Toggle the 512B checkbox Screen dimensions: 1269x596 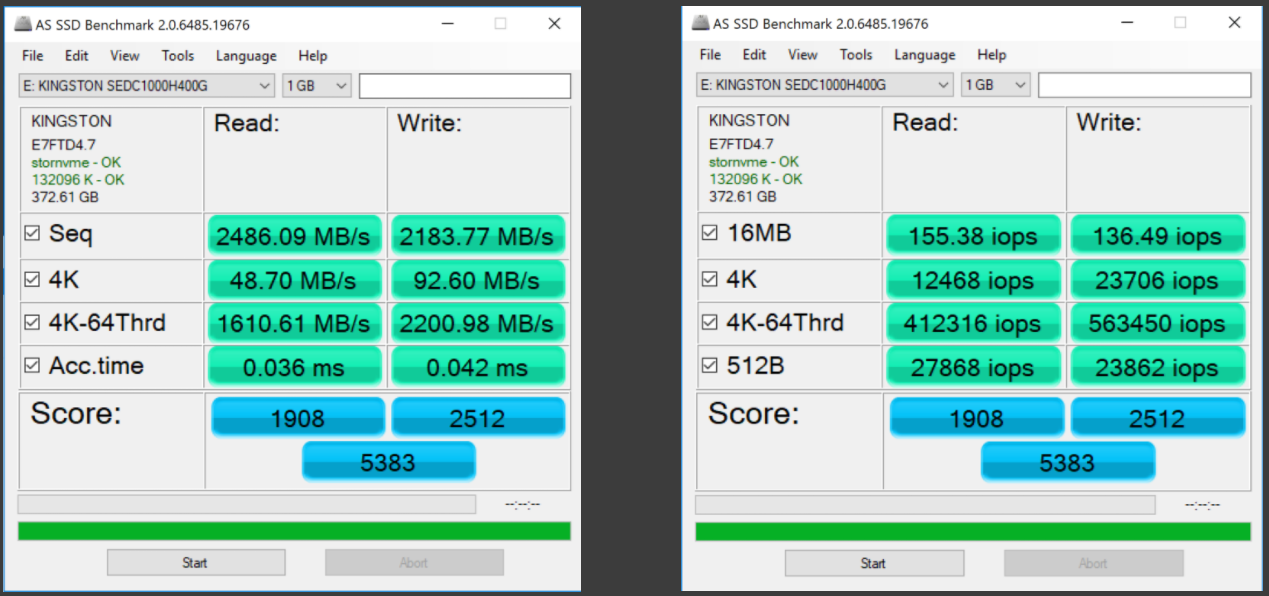(710, 366)
